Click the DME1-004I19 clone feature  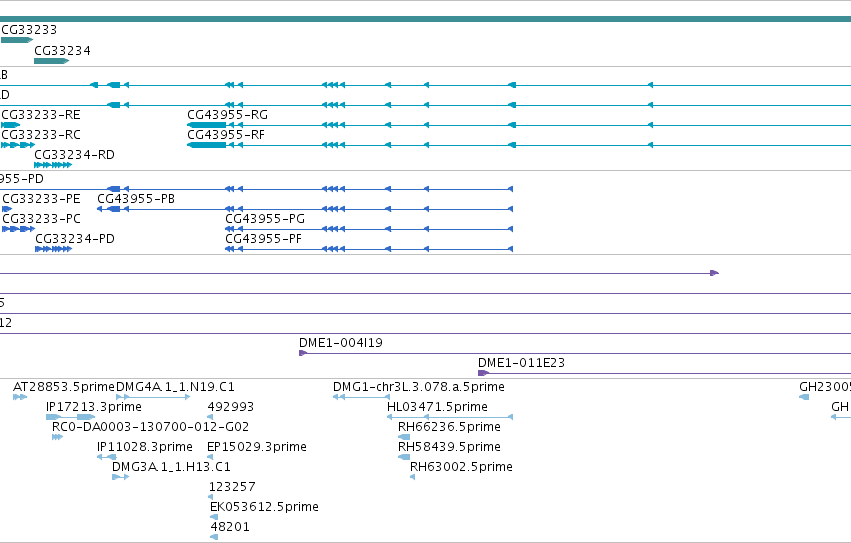575,353
